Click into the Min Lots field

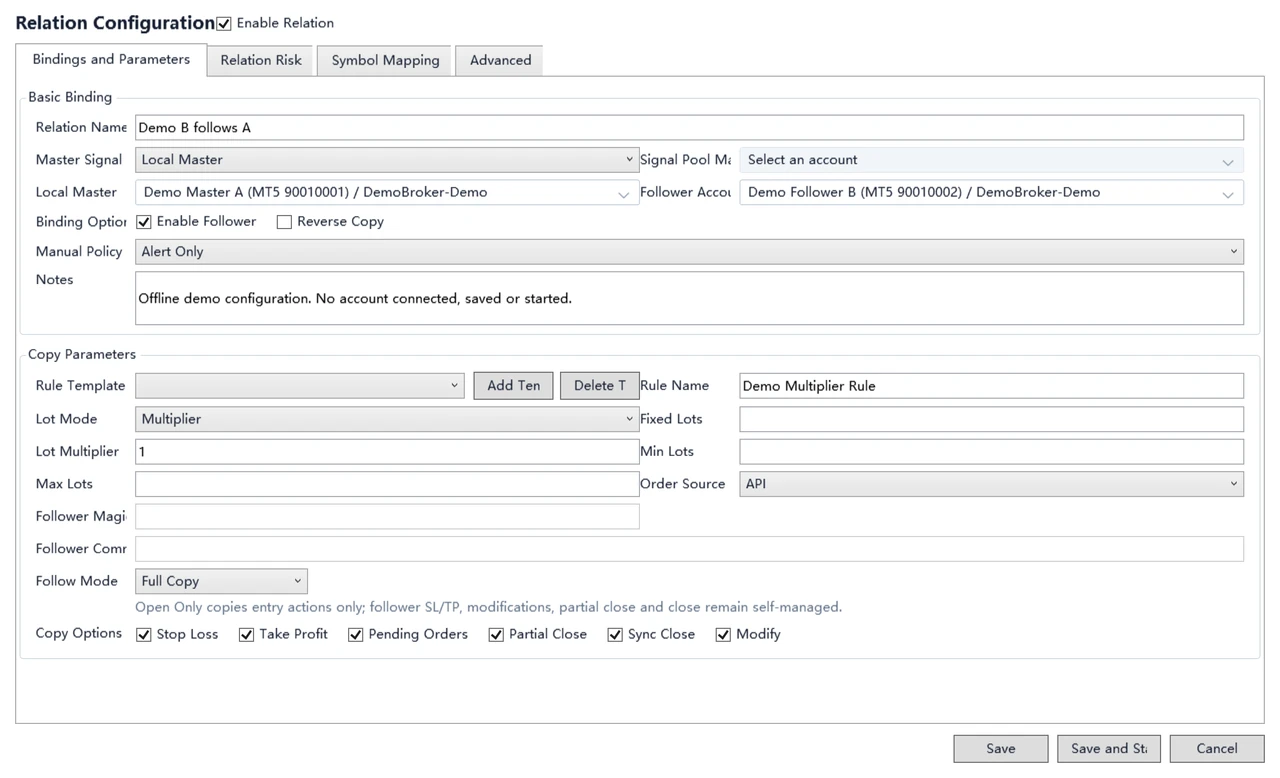991,452
